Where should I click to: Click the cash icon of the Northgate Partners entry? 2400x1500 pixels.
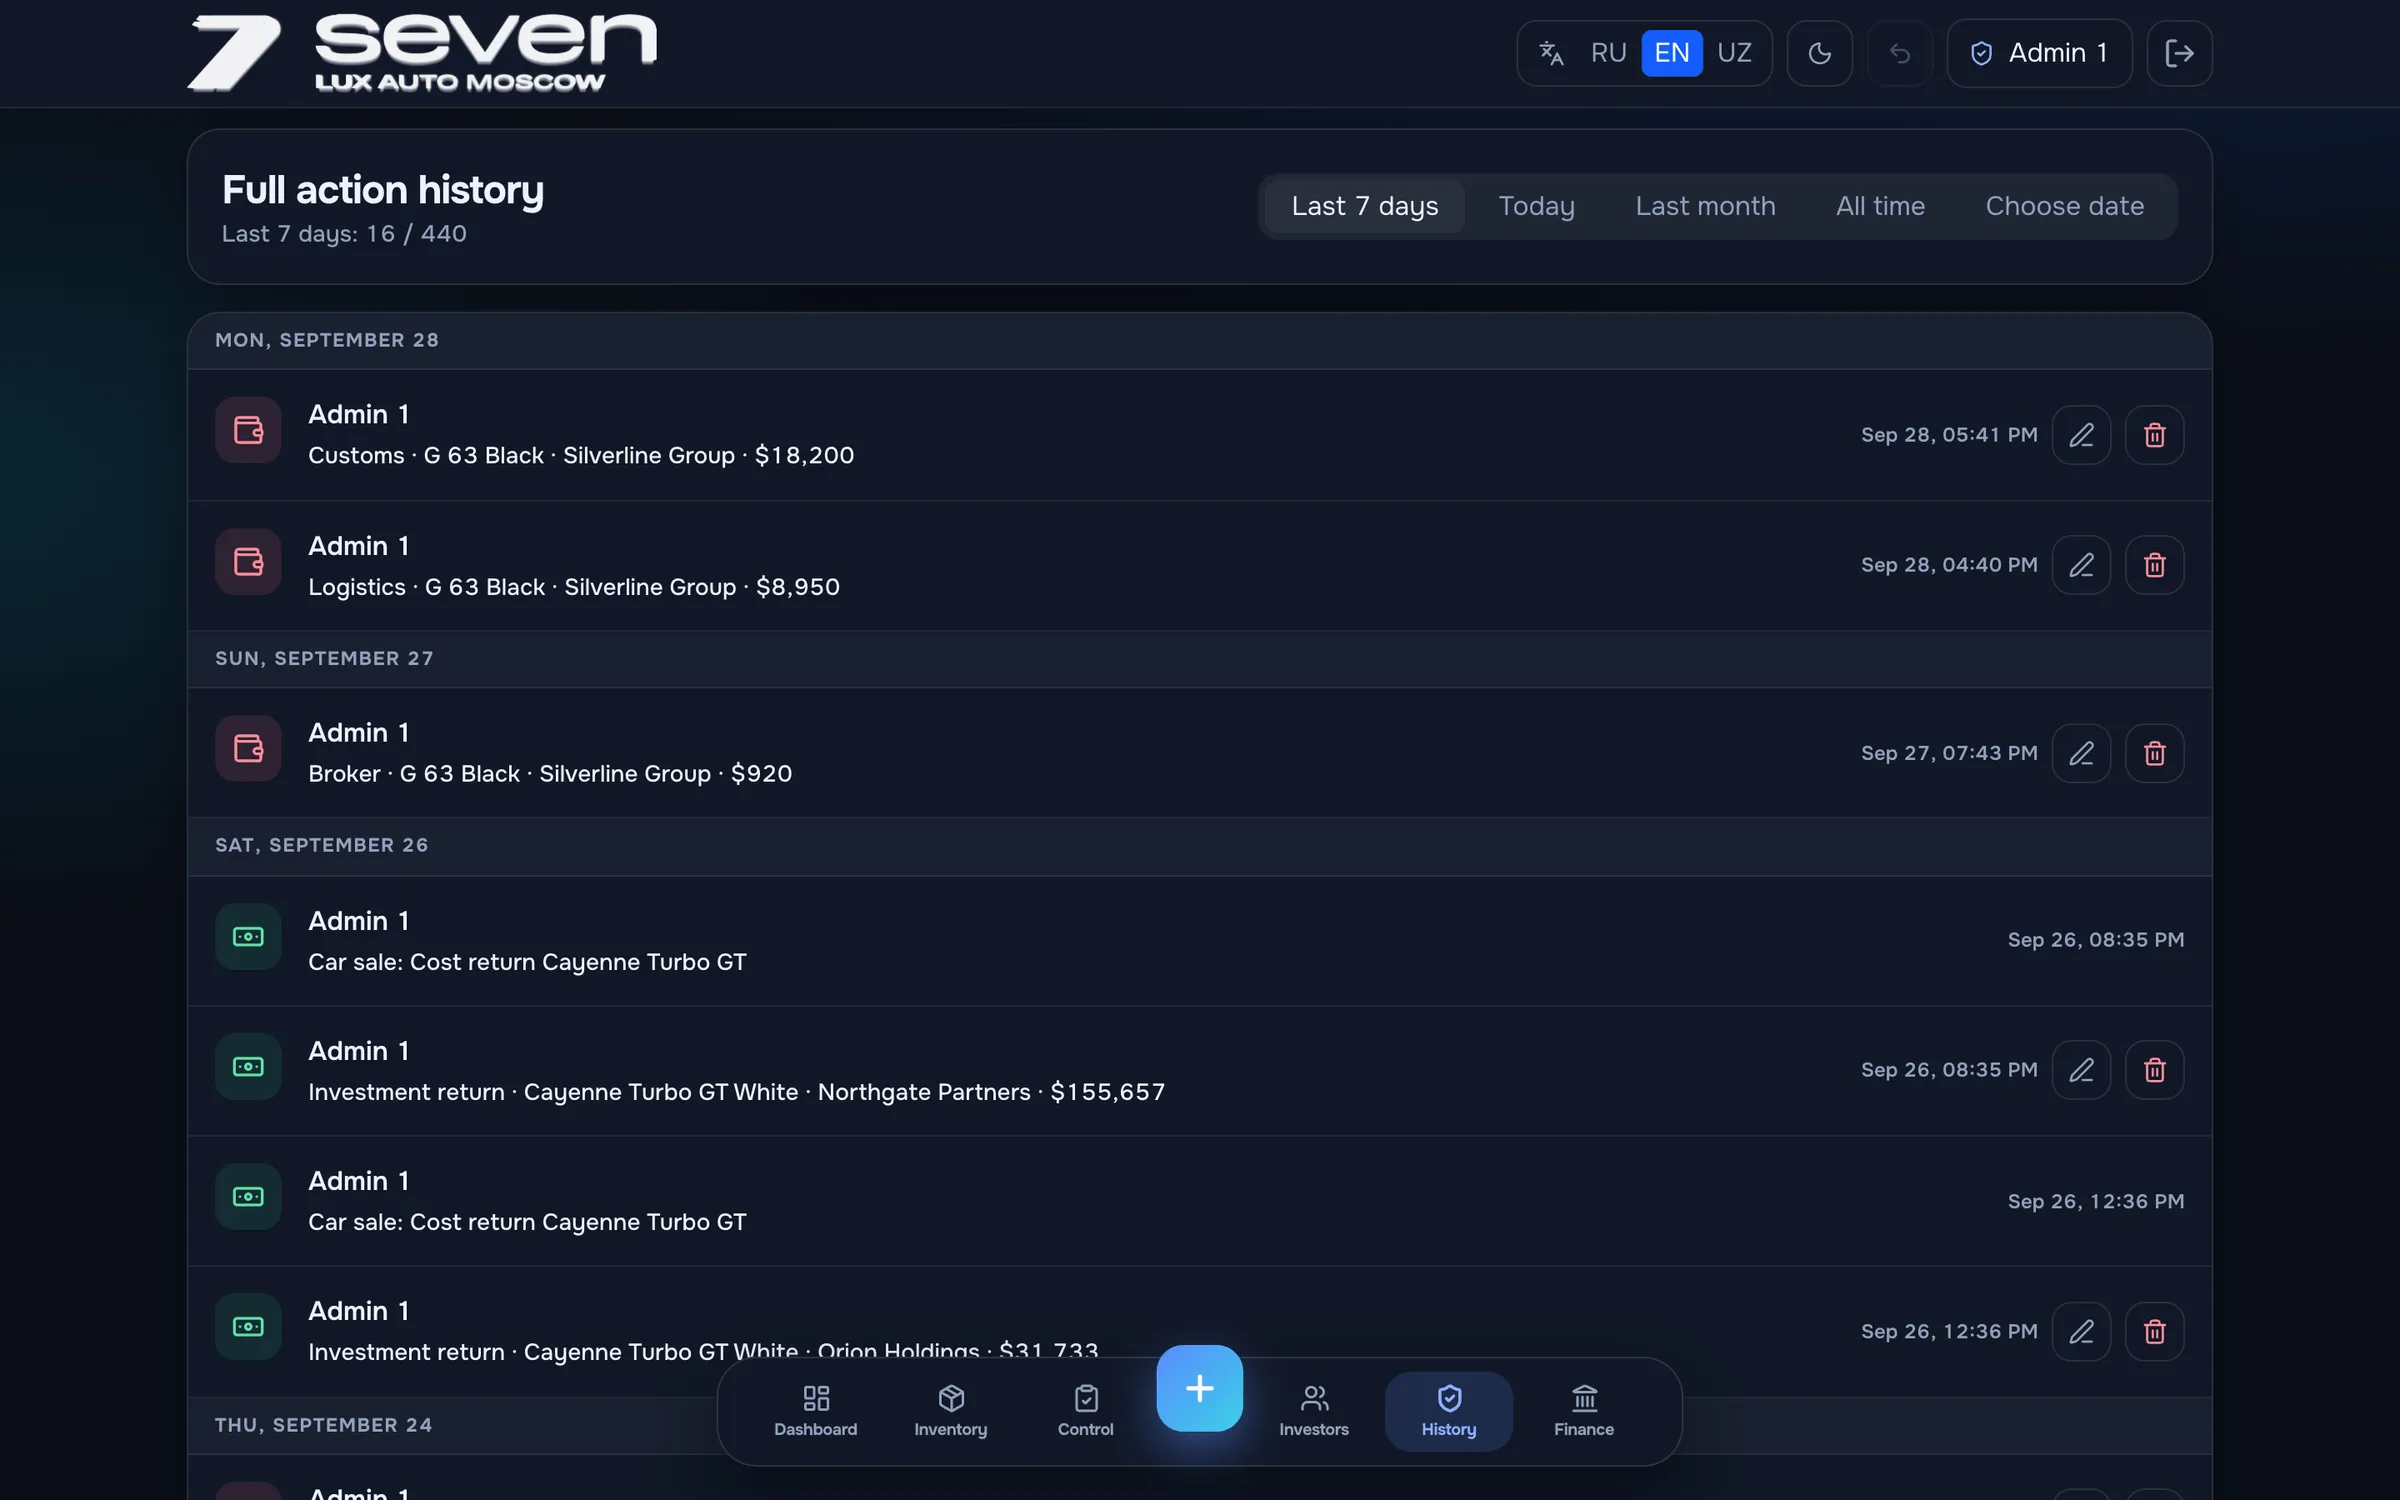pos(248,1067)
